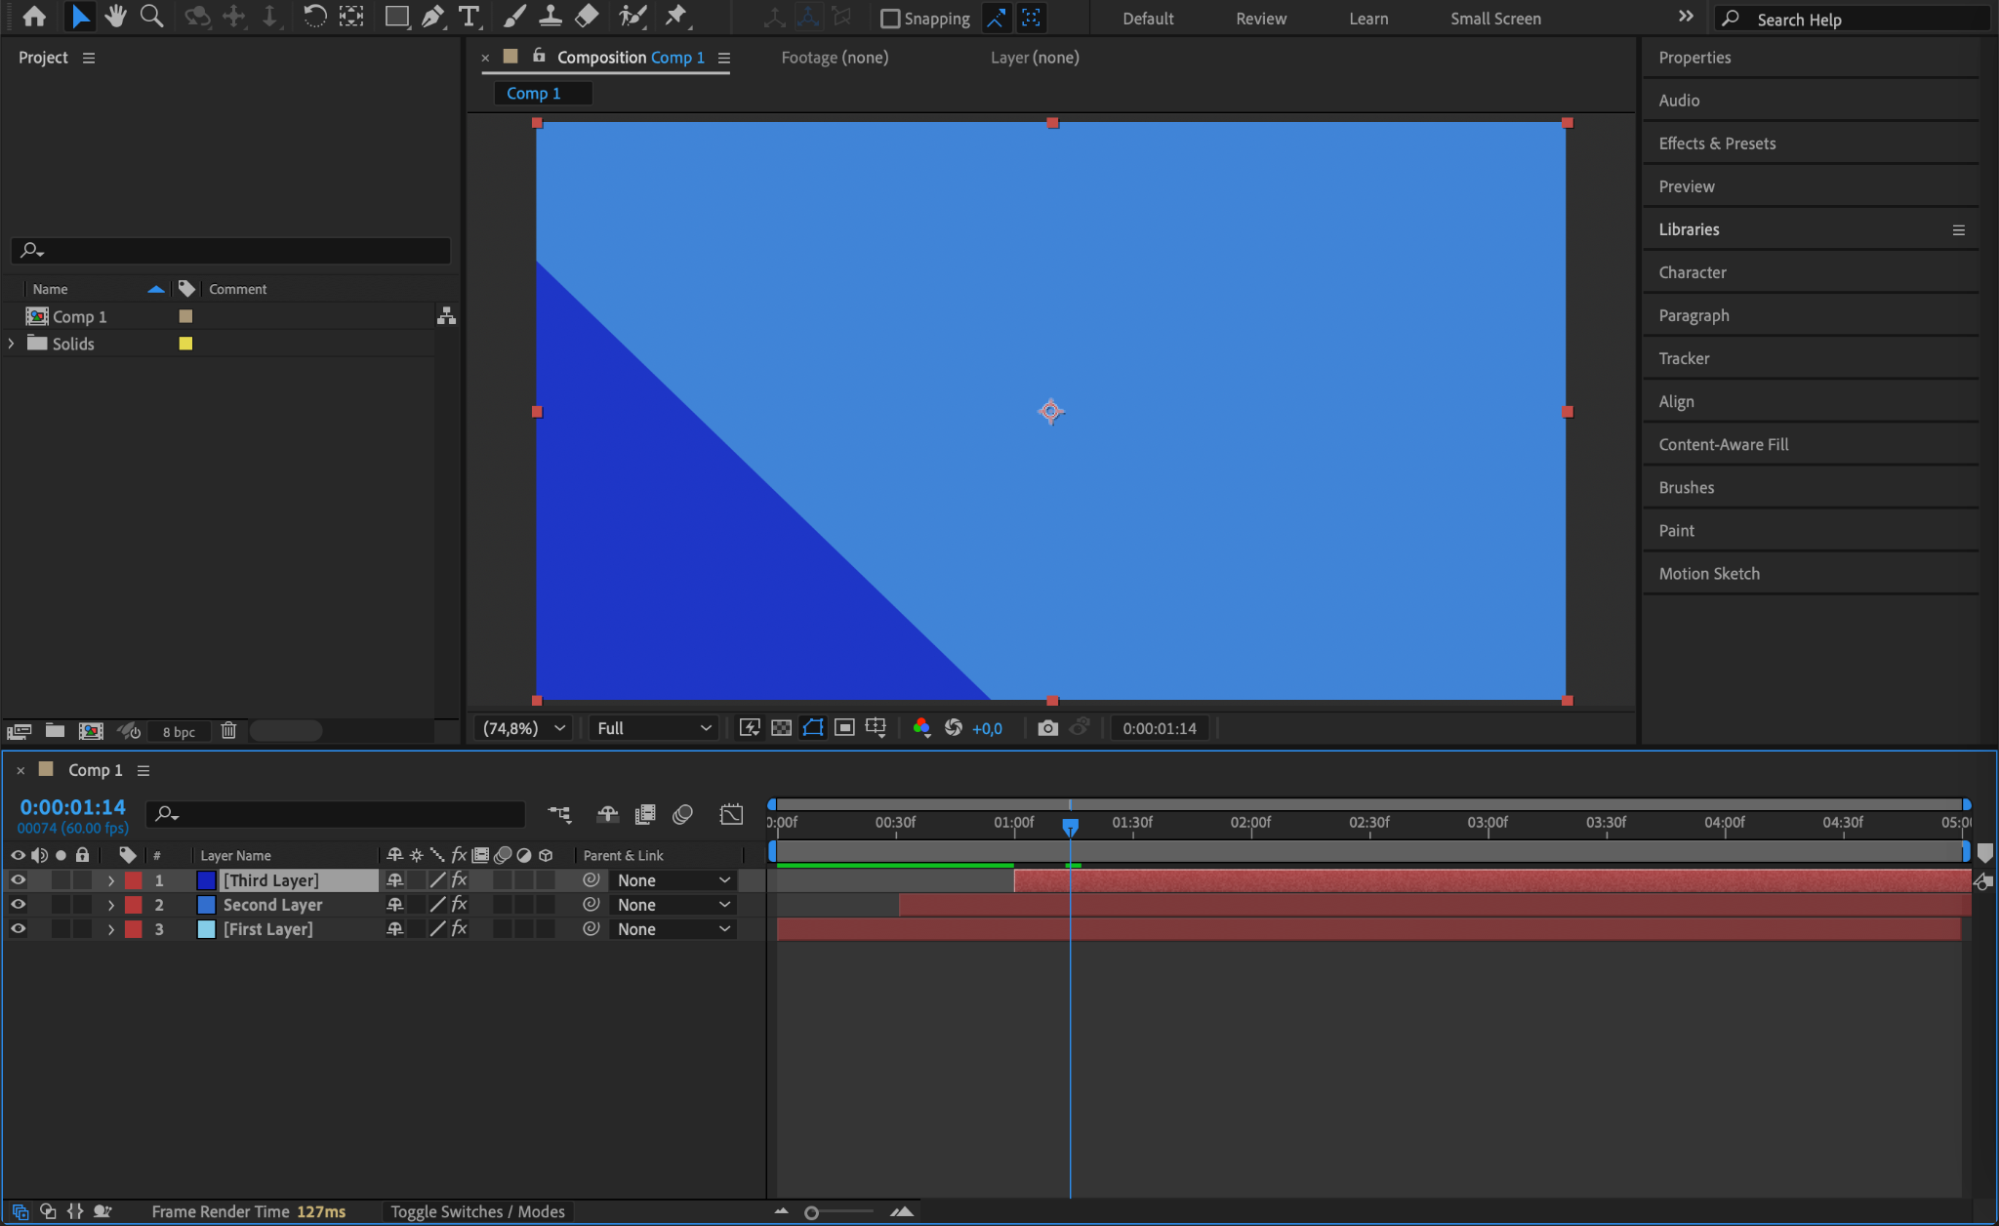Click the trash delete icon in Project panel
1999x1226 pixels.
[228, 731]
